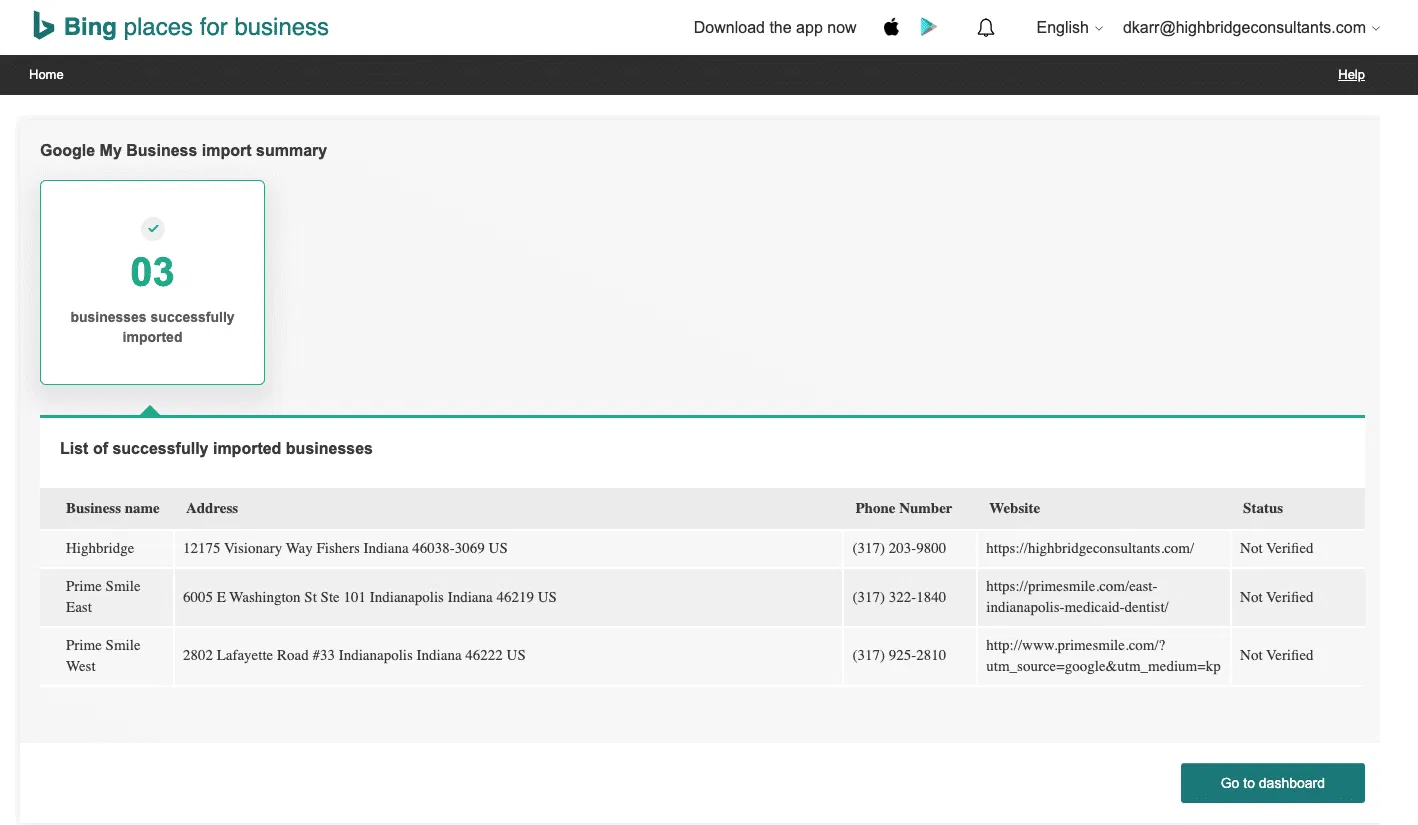Click Not Verified status for Highbridge
This screenshot has height=825, width=1418.
pyautogui.click(x=1276, y=548)
